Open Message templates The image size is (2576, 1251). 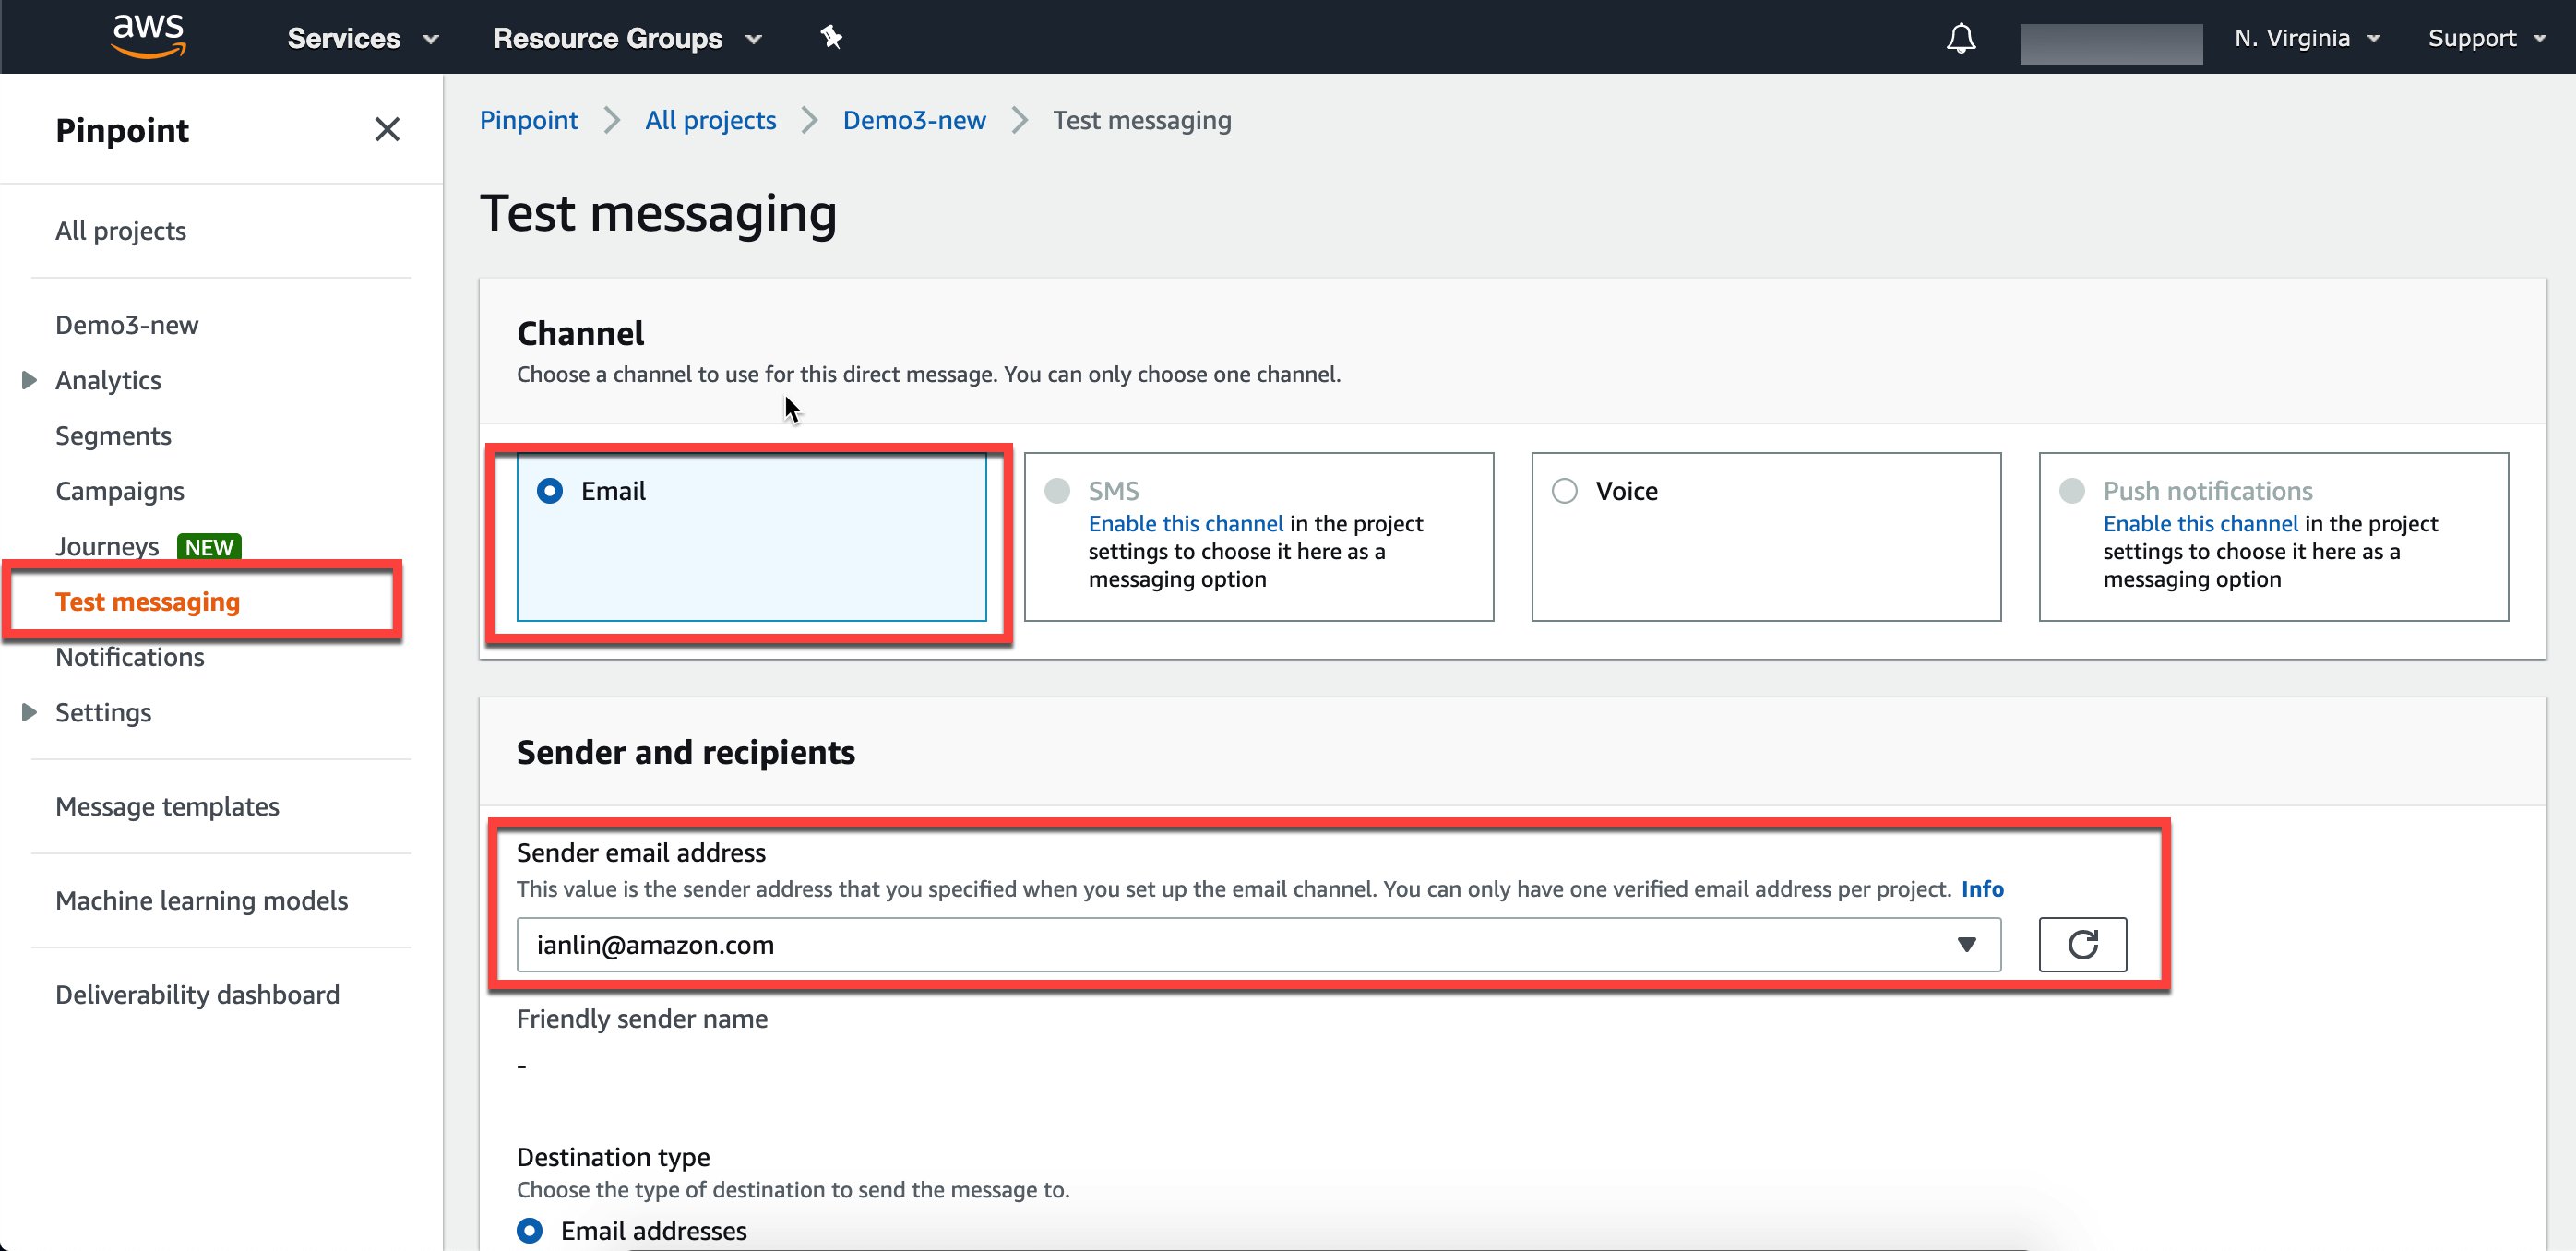point(167,806)
